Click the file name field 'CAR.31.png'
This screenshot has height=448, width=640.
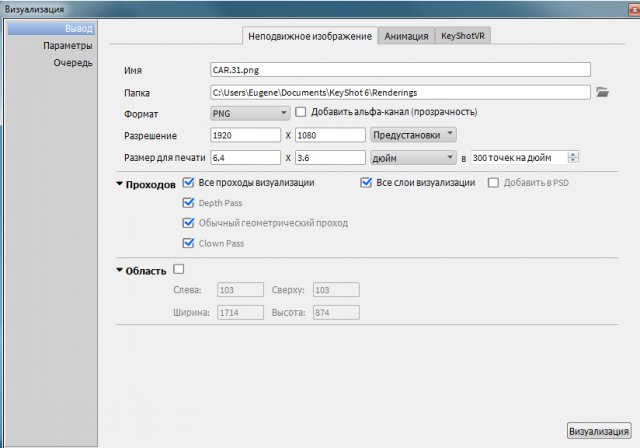(400, 71)
